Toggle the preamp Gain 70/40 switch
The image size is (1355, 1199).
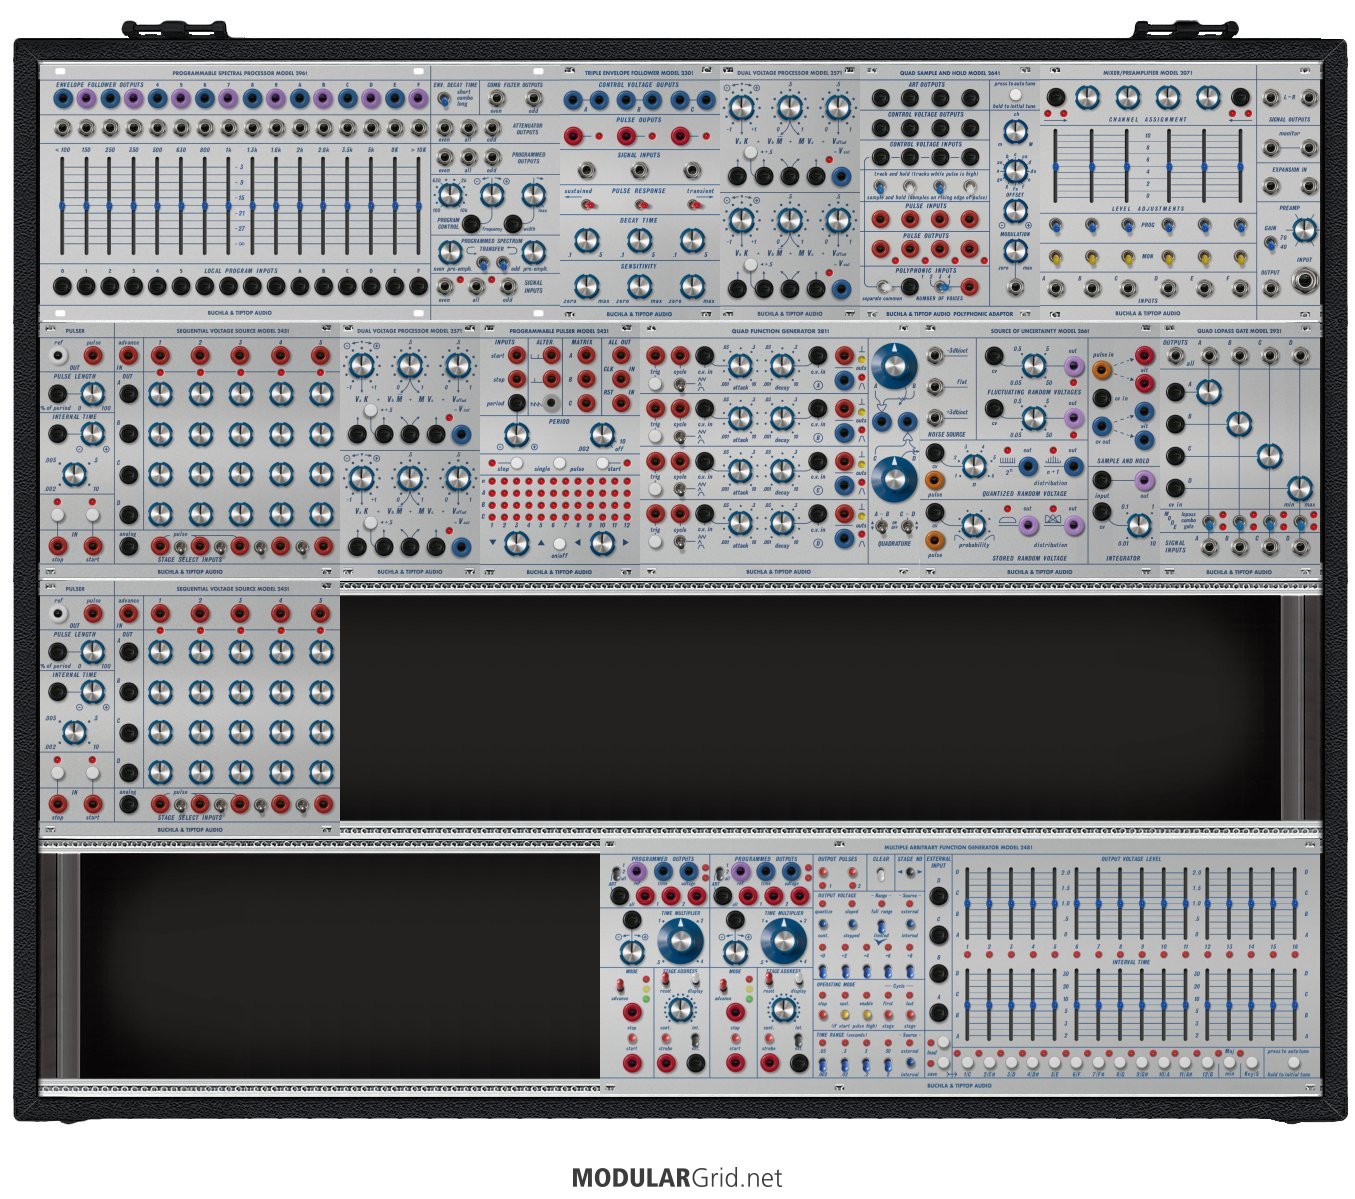click(1271, 243)
